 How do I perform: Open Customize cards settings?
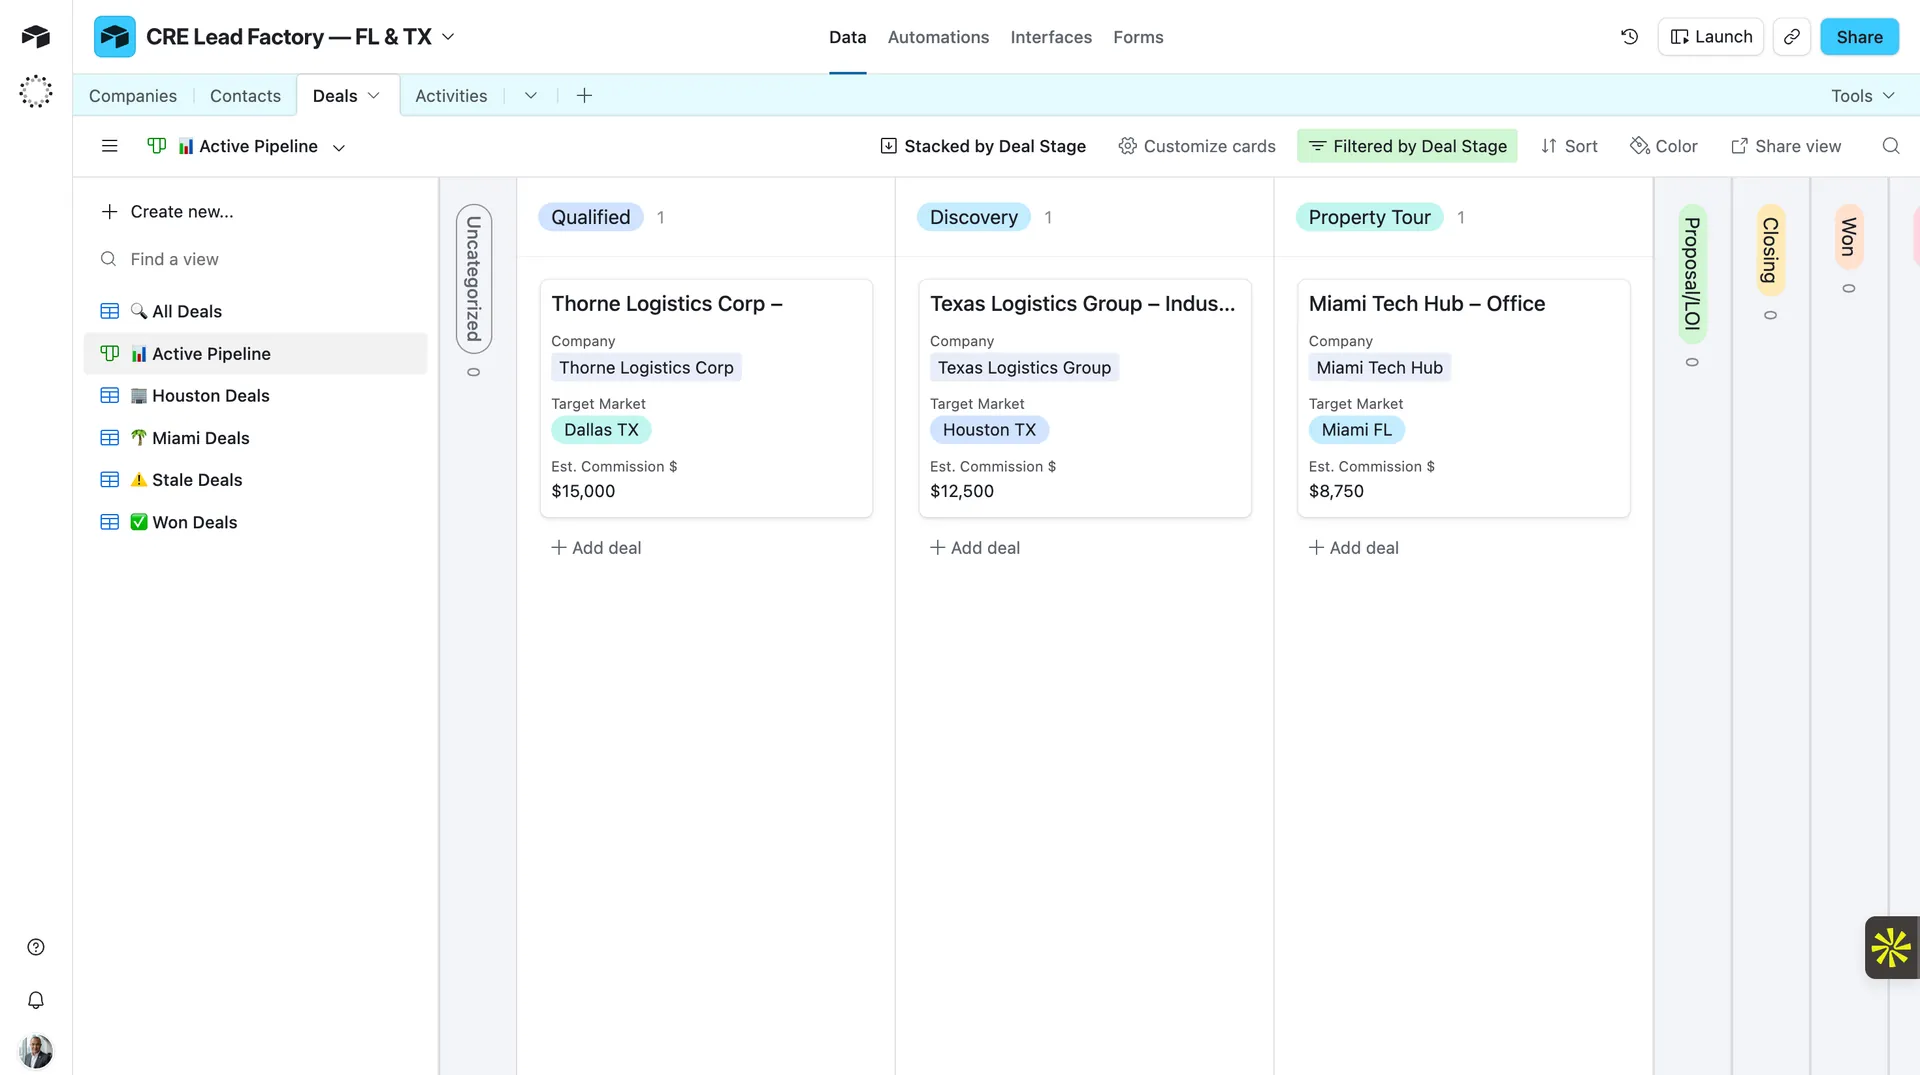click(1197, 145)
